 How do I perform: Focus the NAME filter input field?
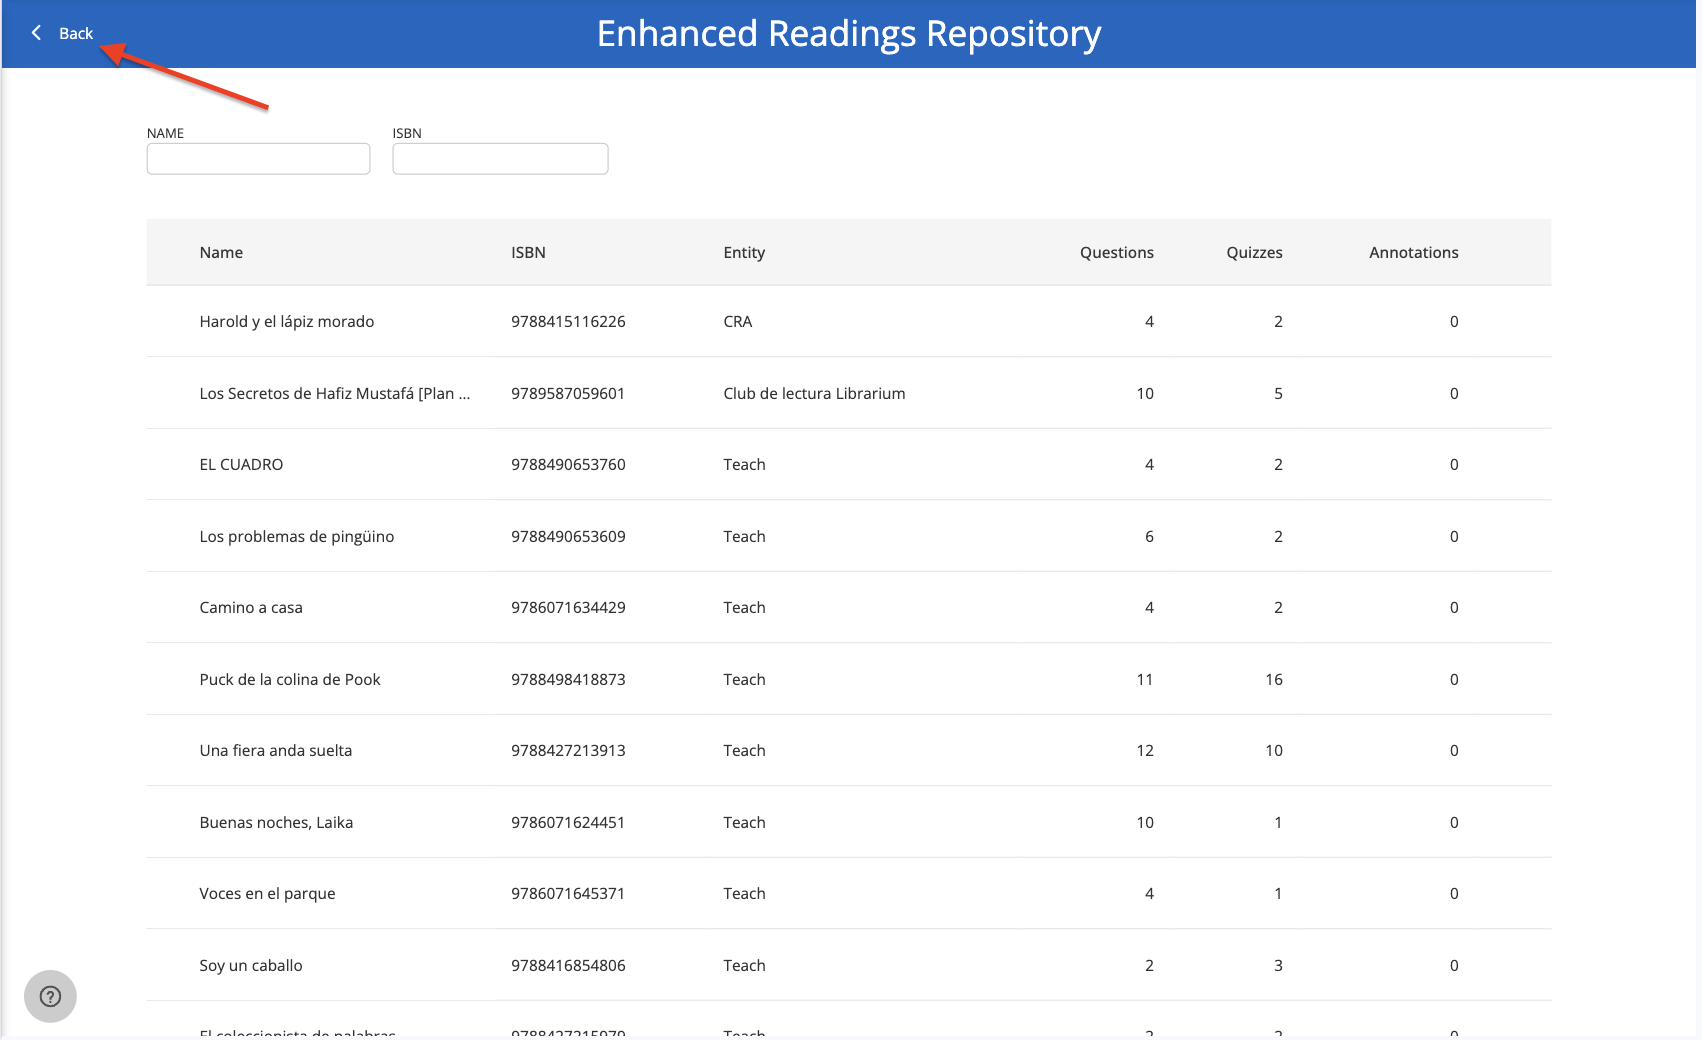[258, 159]
